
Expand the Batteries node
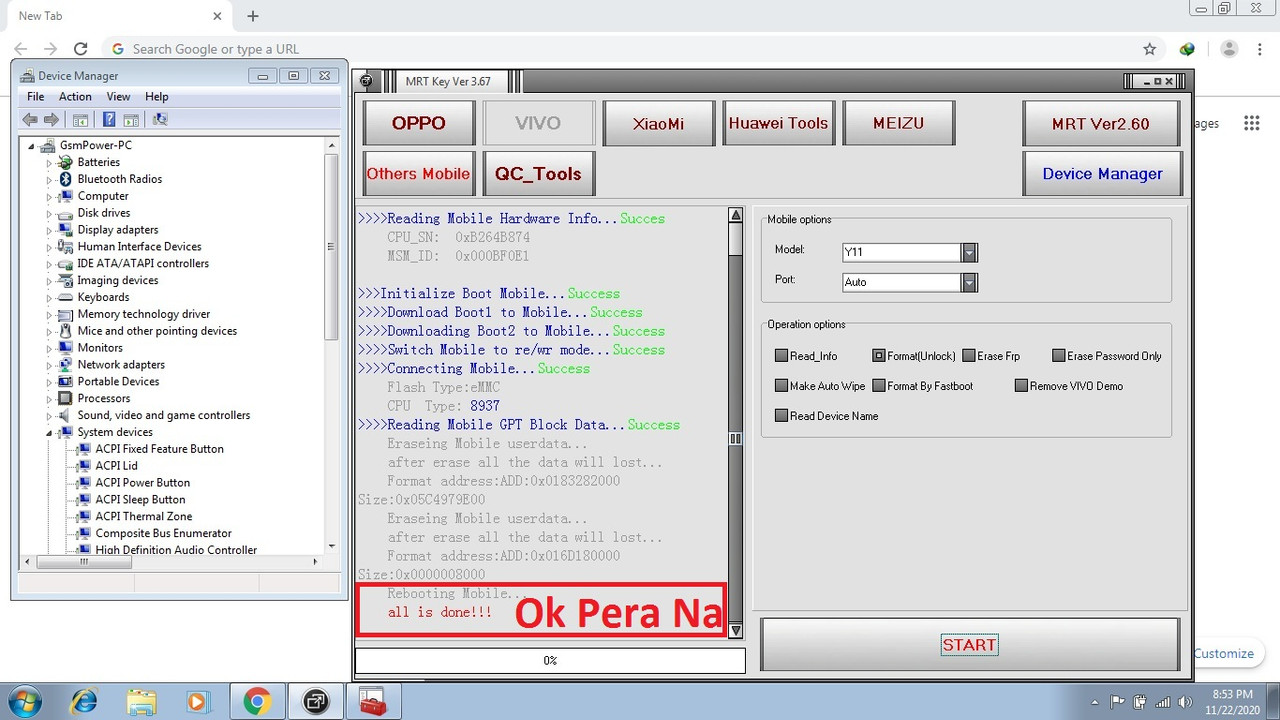pos(48,162)
